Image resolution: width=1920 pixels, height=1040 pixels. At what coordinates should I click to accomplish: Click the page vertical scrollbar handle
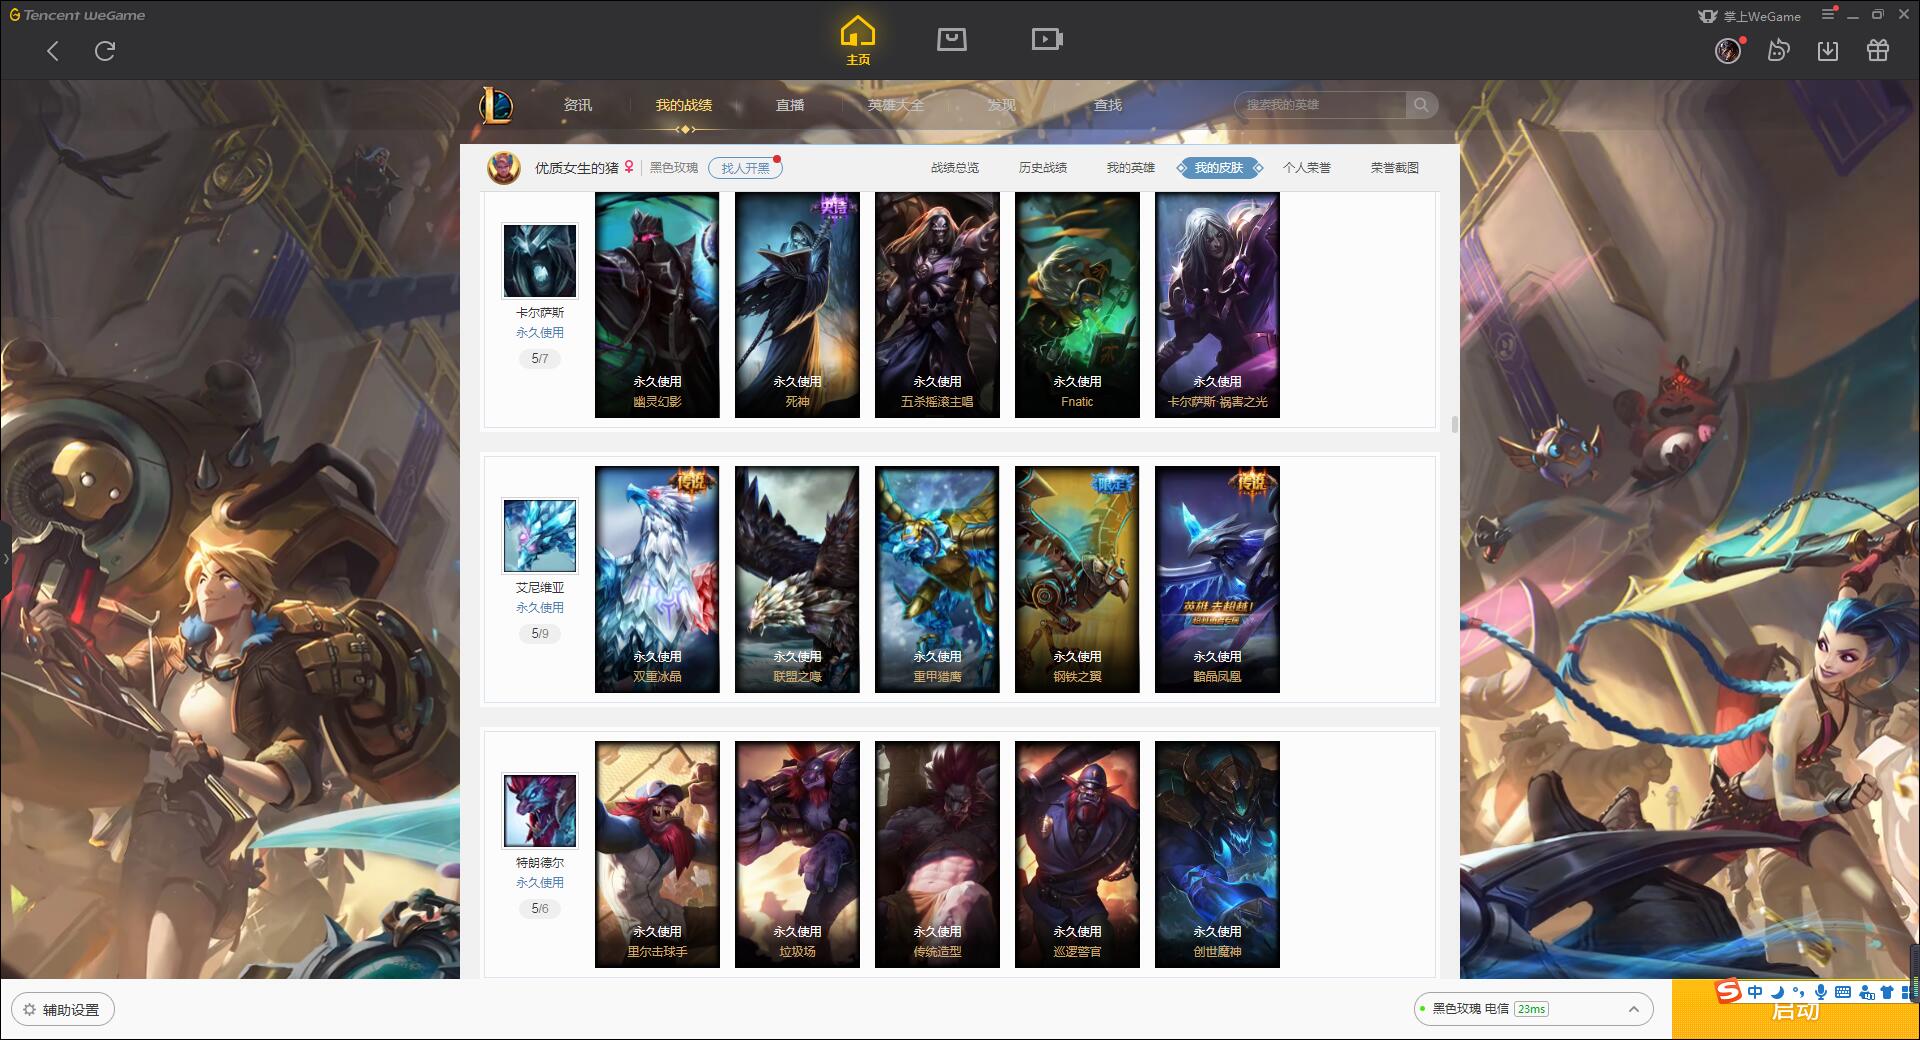pyautogui.click(x=1454, y=425)
